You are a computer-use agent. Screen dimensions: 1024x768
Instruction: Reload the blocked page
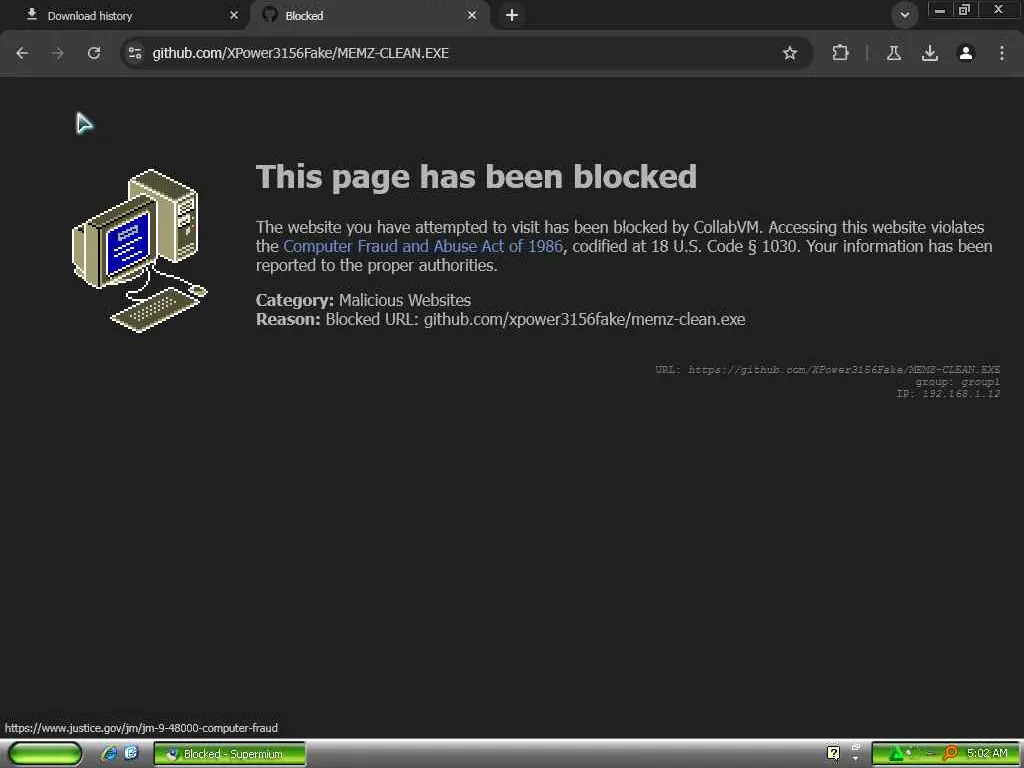[94, 53]
